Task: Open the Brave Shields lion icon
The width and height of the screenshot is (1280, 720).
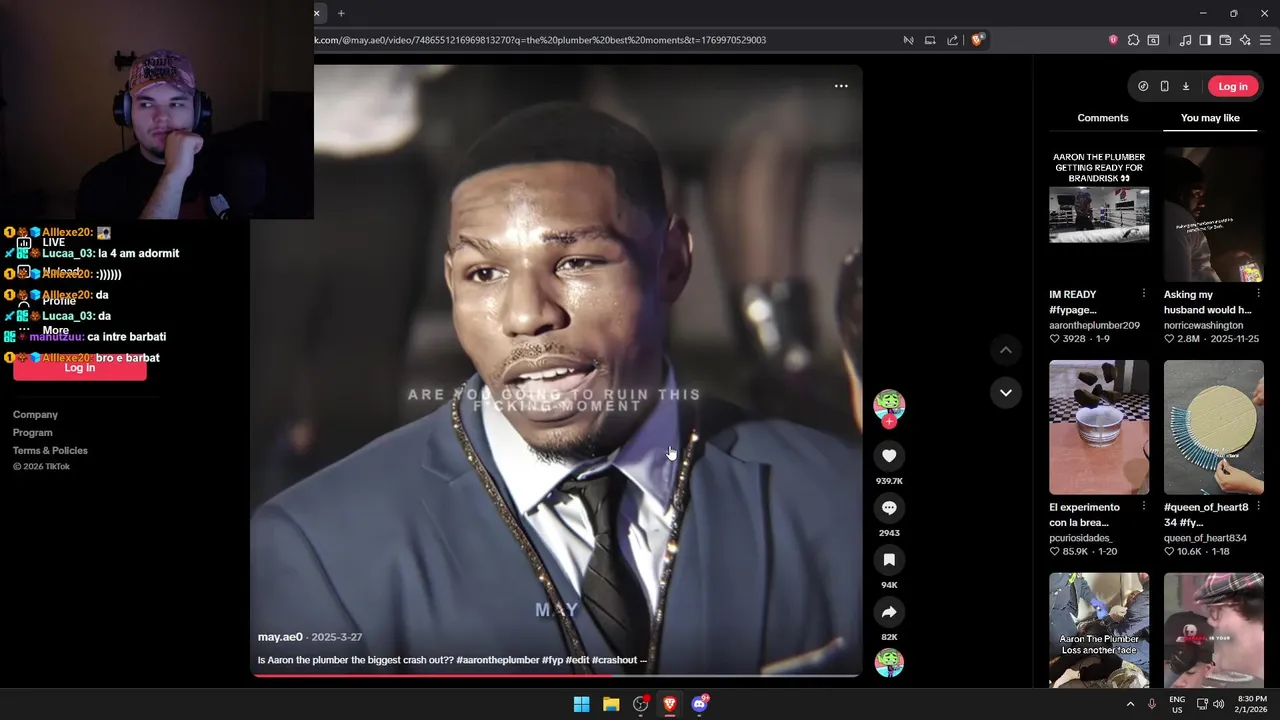Action: click(x=978, y=40)
